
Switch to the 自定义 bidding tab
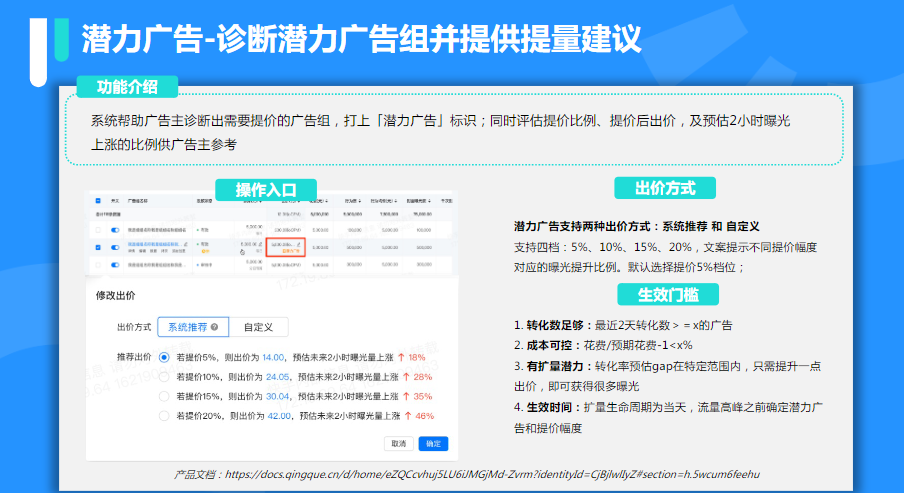pos(258,327)
